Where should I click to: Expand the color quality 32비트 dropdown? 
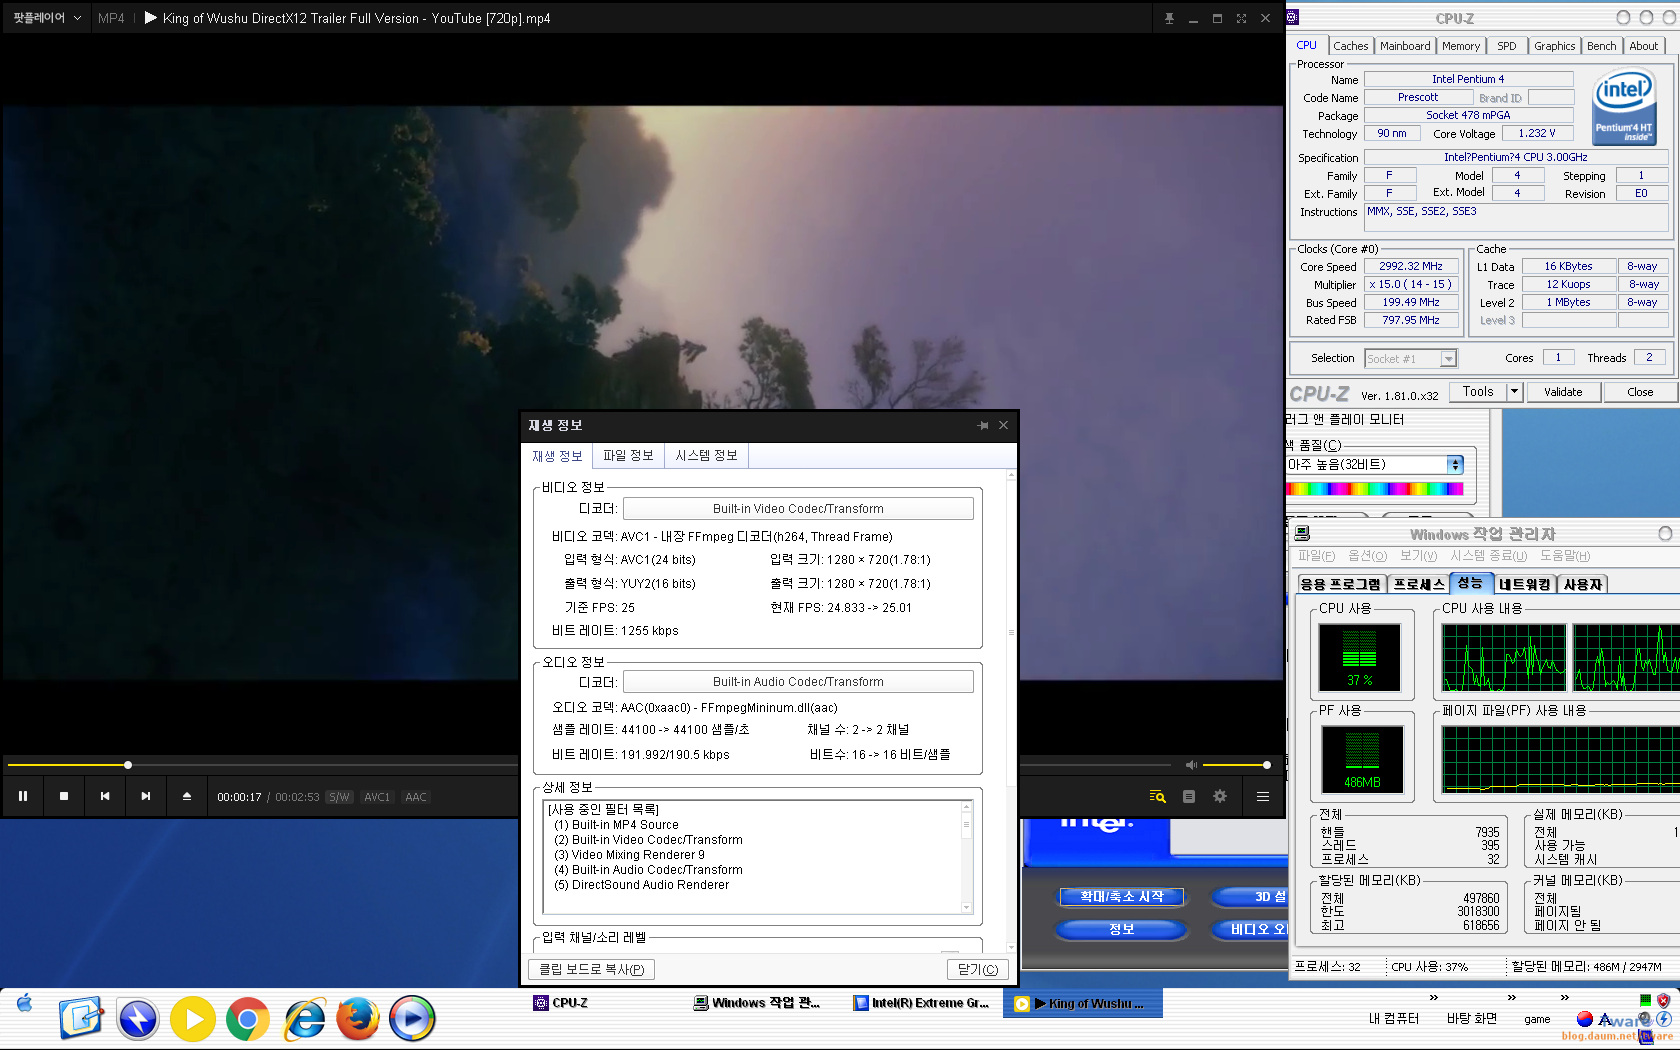[x=1455, y=464]
